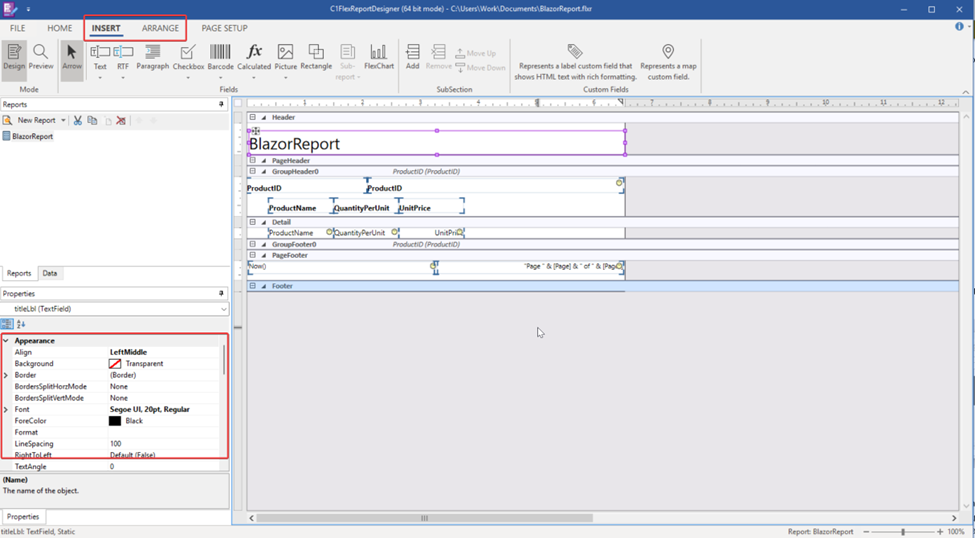Viewport: 975px width, 538px height.
Task: Edit the Align value LeftMiddle
Action: click(x=165, y=352)
